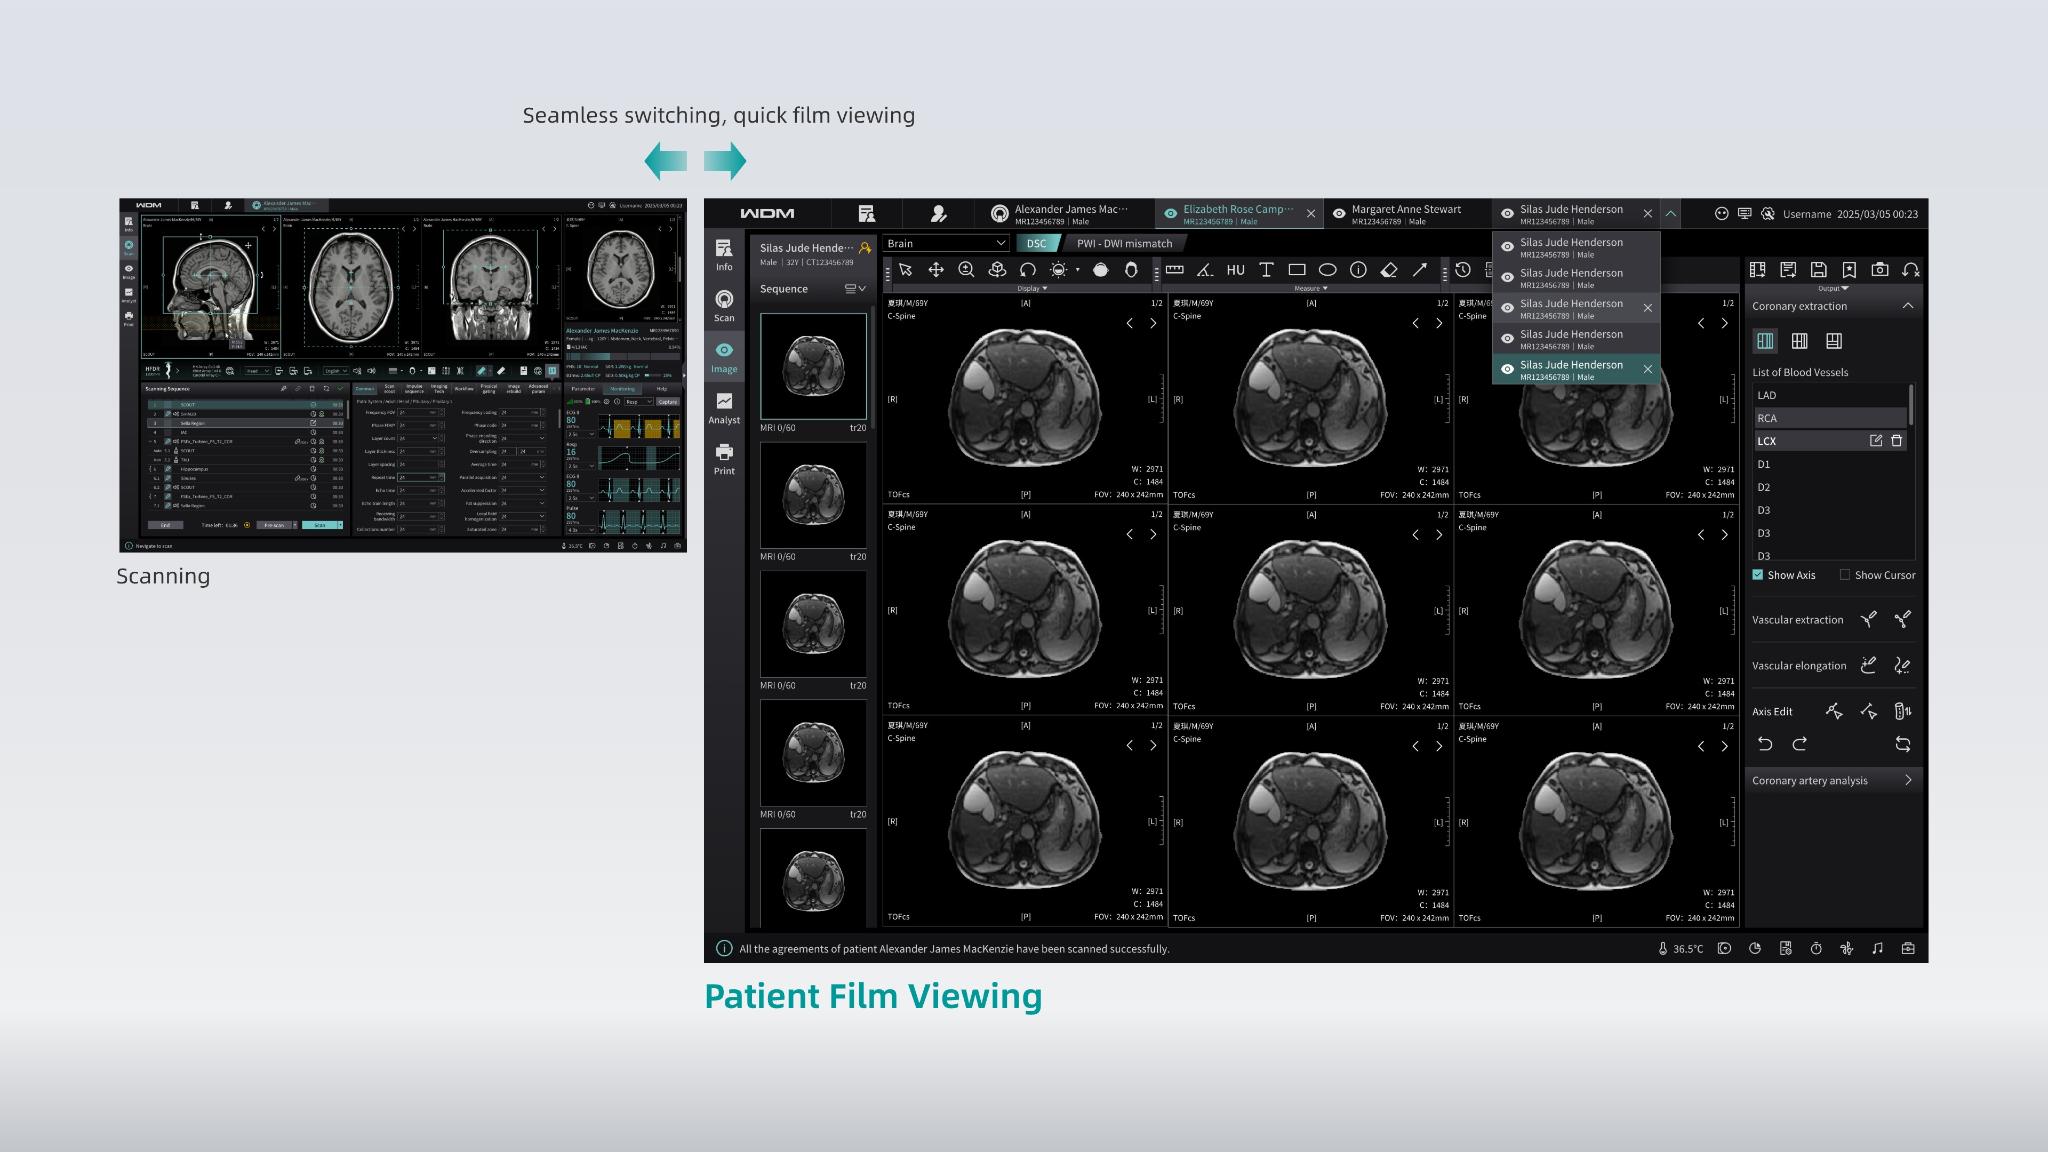Select the eraser tool

click(1389, 270)
